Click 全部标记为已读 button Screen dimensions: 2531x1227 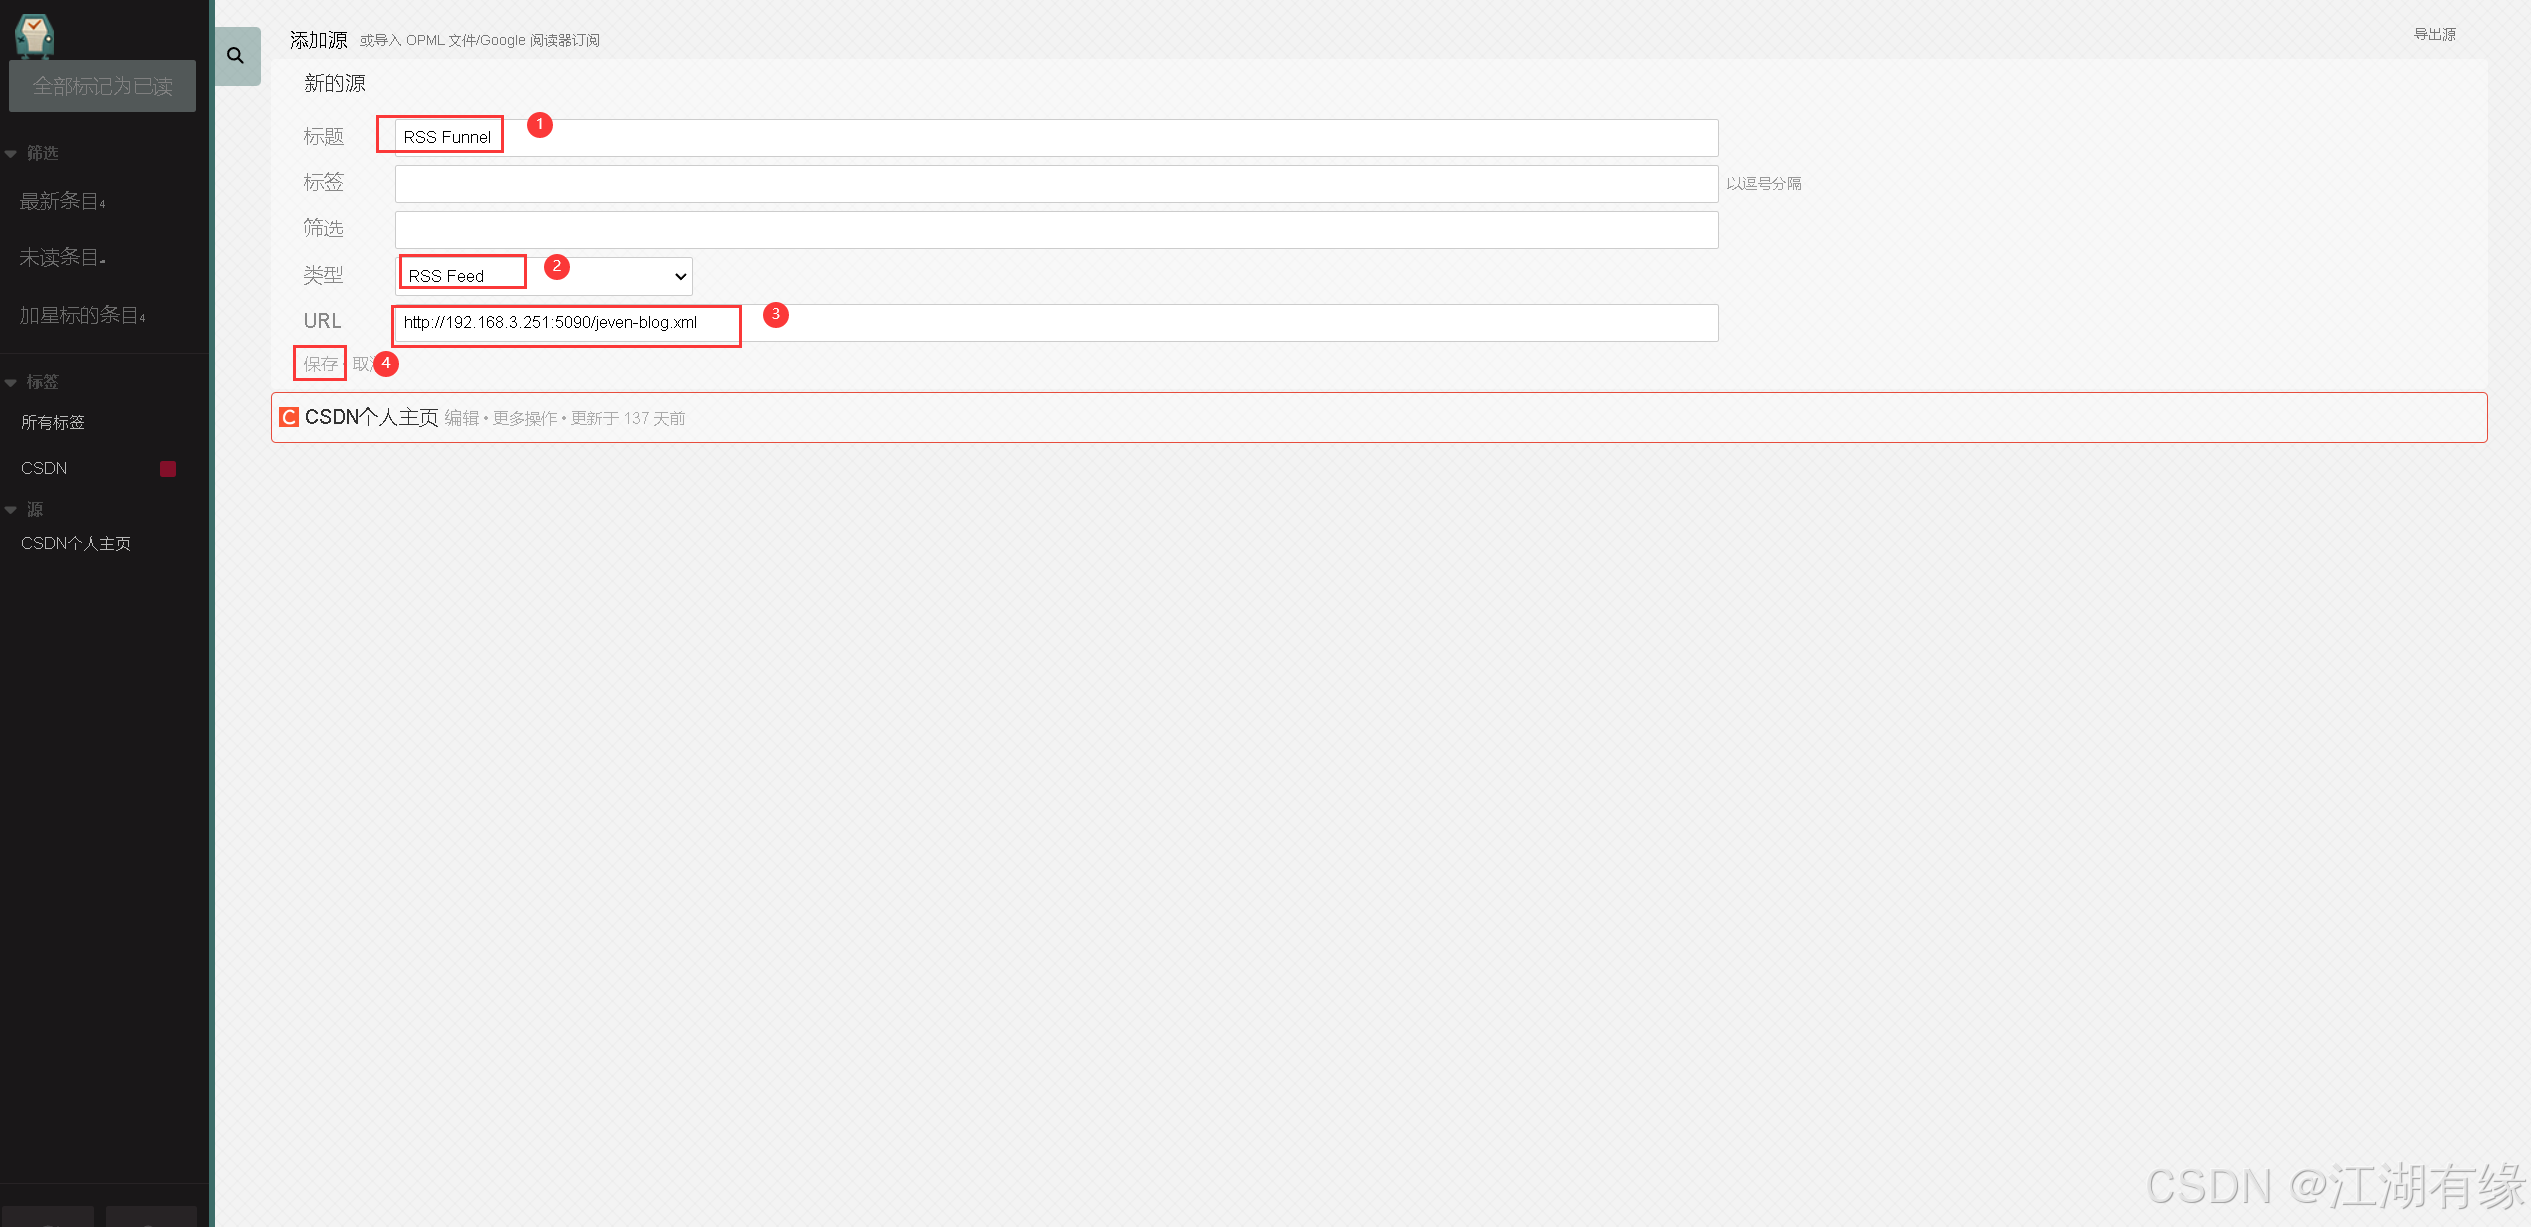(102, 86)
